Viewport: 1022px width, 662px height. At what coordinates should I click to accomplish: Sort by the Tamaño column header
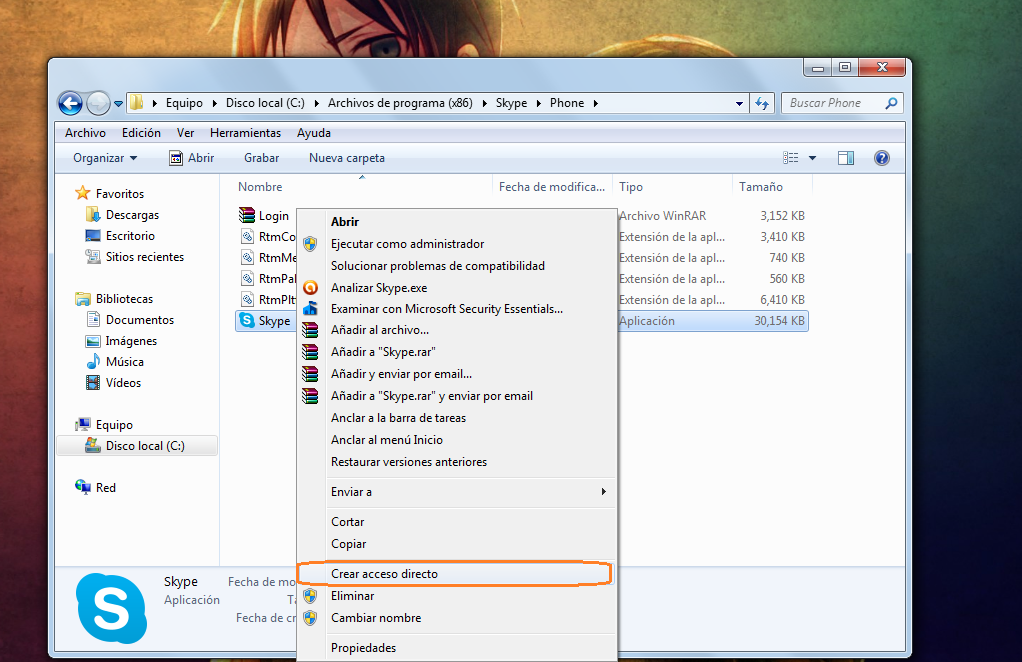point(761,187)
